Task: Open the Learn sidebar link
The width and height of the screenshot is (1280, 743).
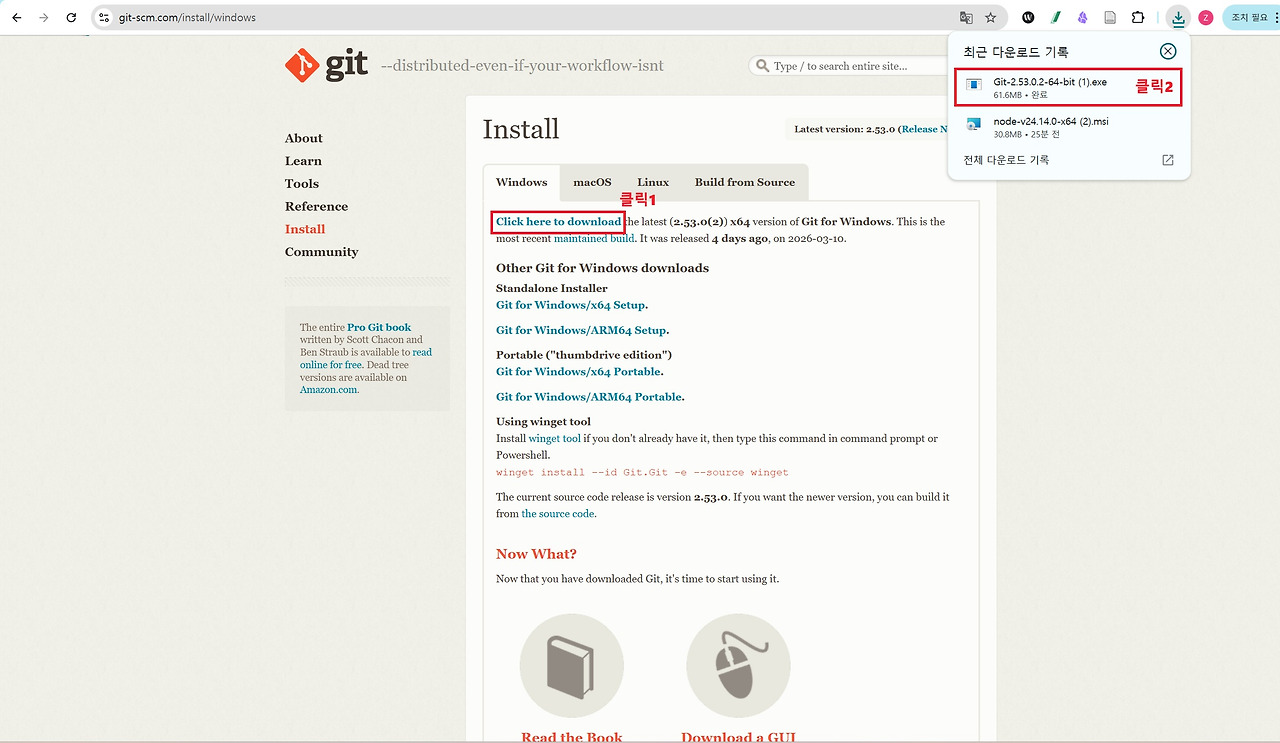Action: (x=303, y=161)
